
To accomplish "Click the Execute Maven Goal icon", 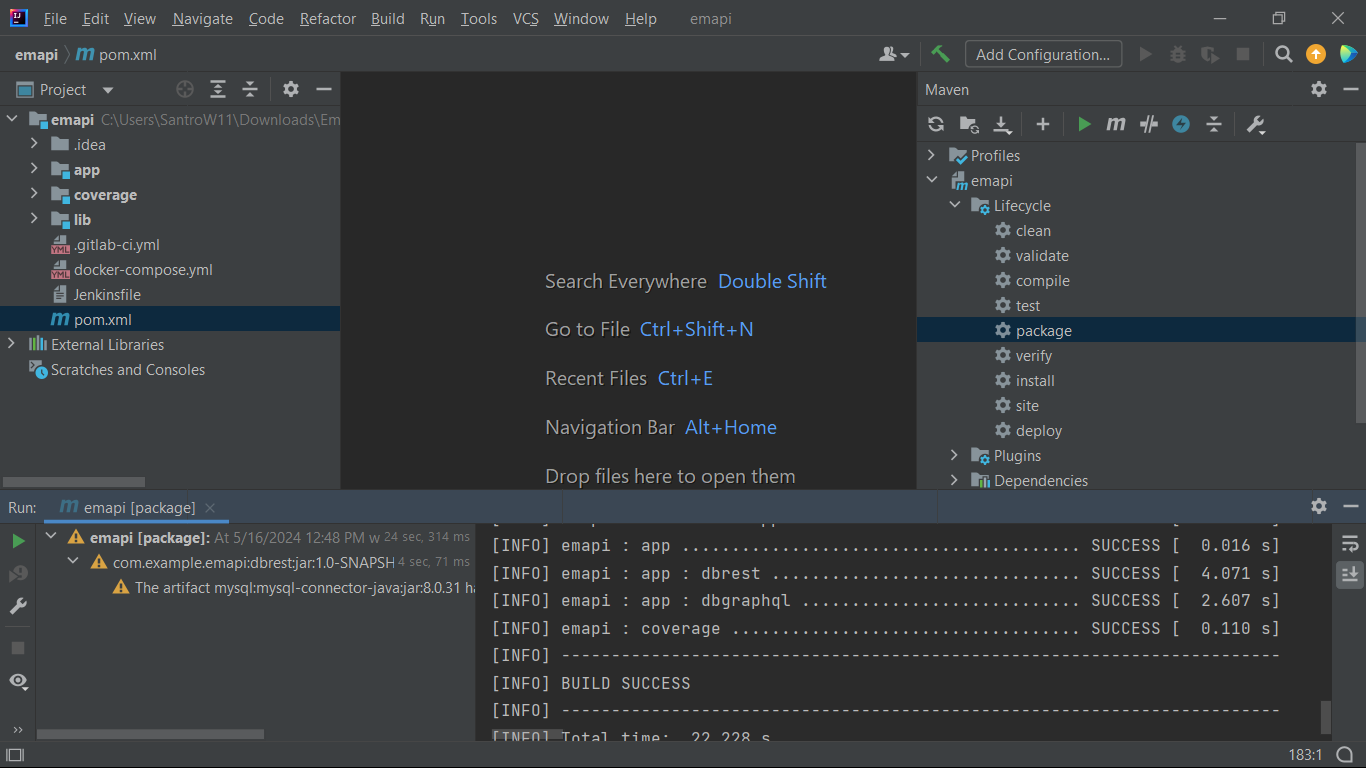I will (1116, 124).
